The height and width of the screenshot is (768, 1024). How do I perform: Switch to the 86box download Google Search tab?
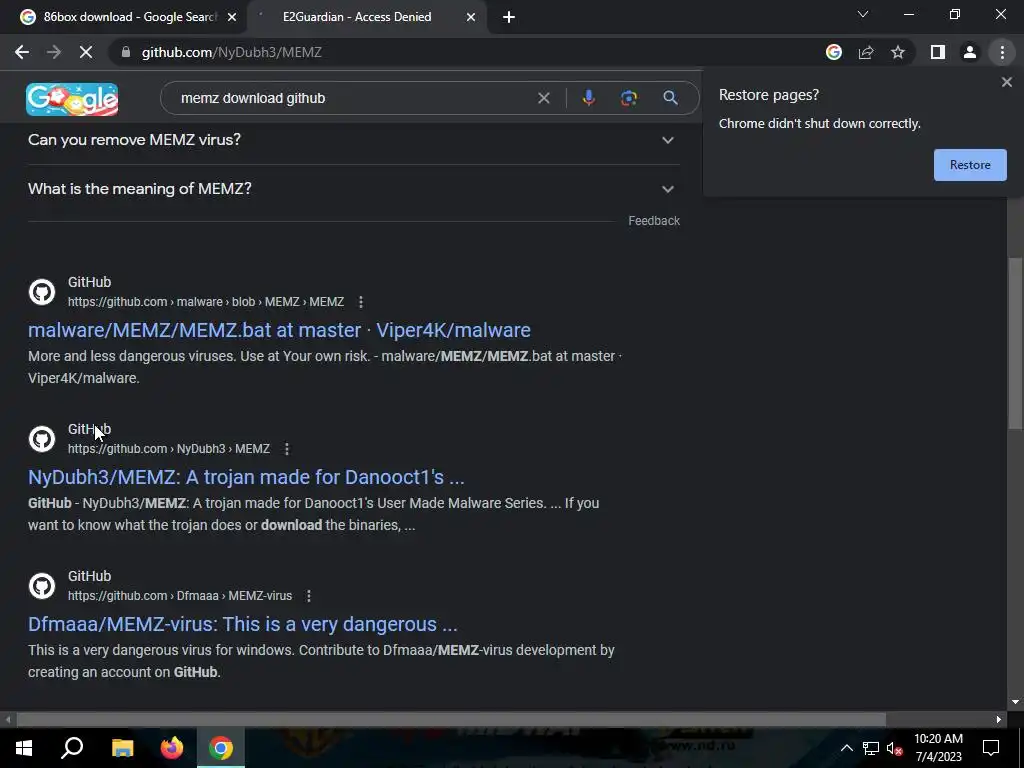(x=124, y=17)
